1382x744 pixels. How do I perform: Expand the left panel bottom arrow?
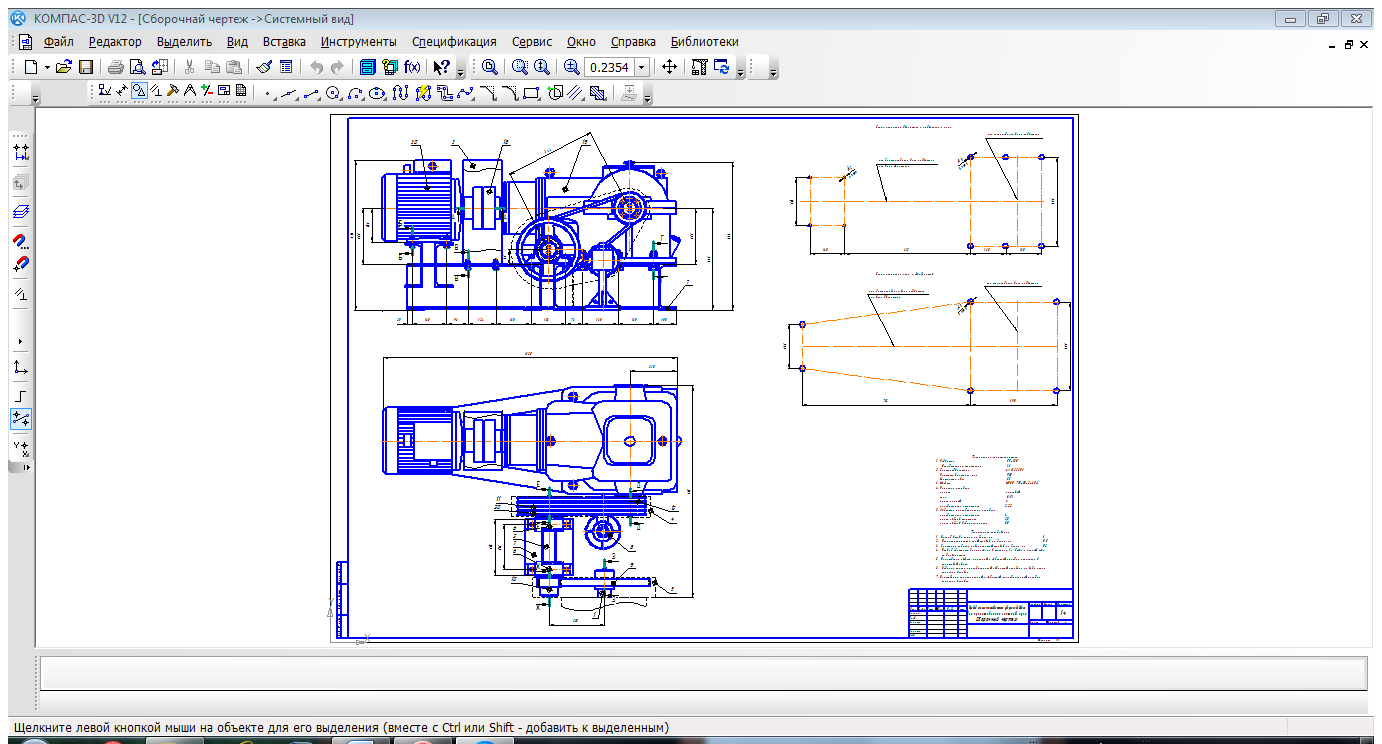pyautogui.click(x=27, y=467)
